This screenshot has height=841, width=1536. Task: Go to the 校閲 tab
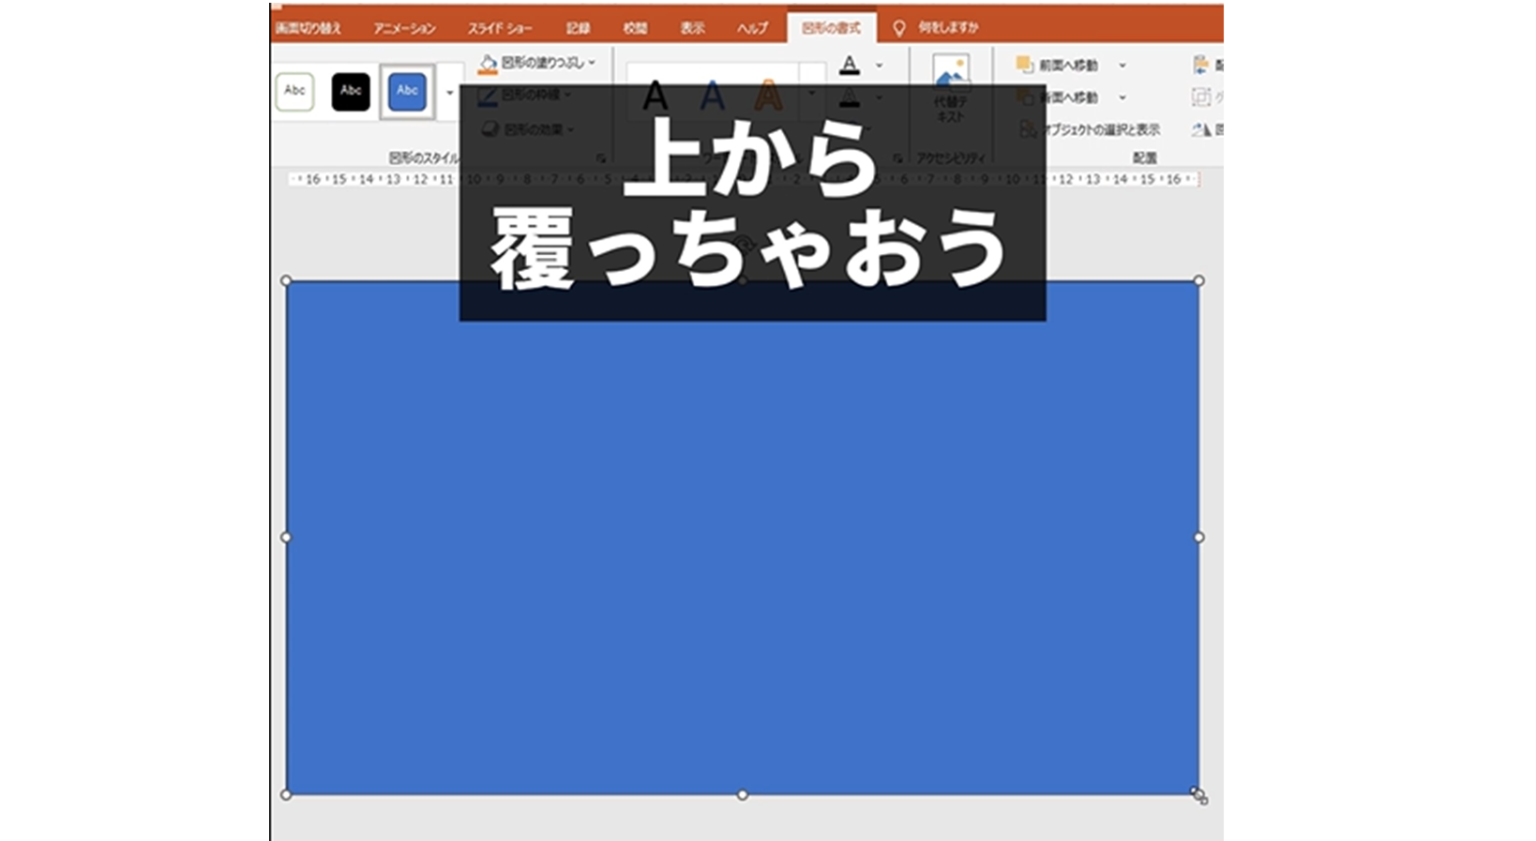tap(635, 28)
